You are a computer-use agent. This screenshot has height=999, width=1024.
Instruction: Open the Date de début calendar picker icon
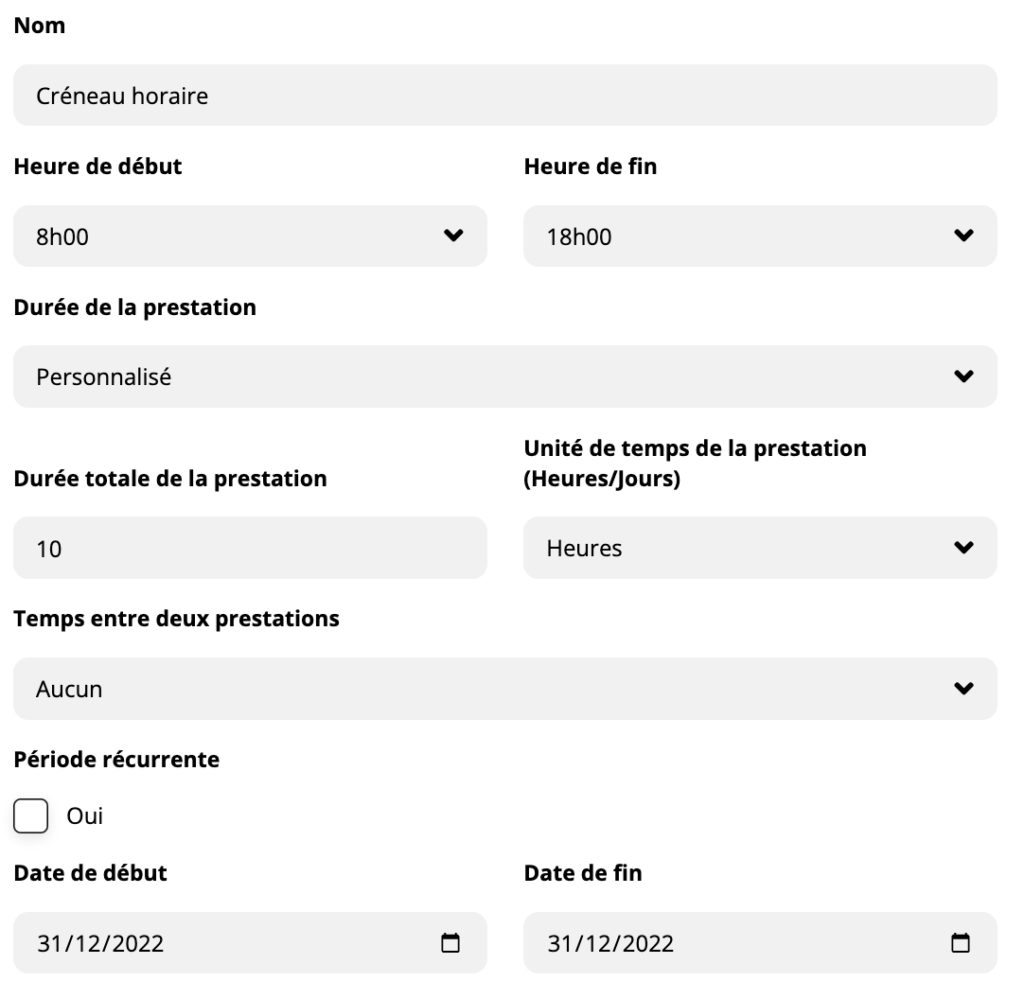click(451, 942)
